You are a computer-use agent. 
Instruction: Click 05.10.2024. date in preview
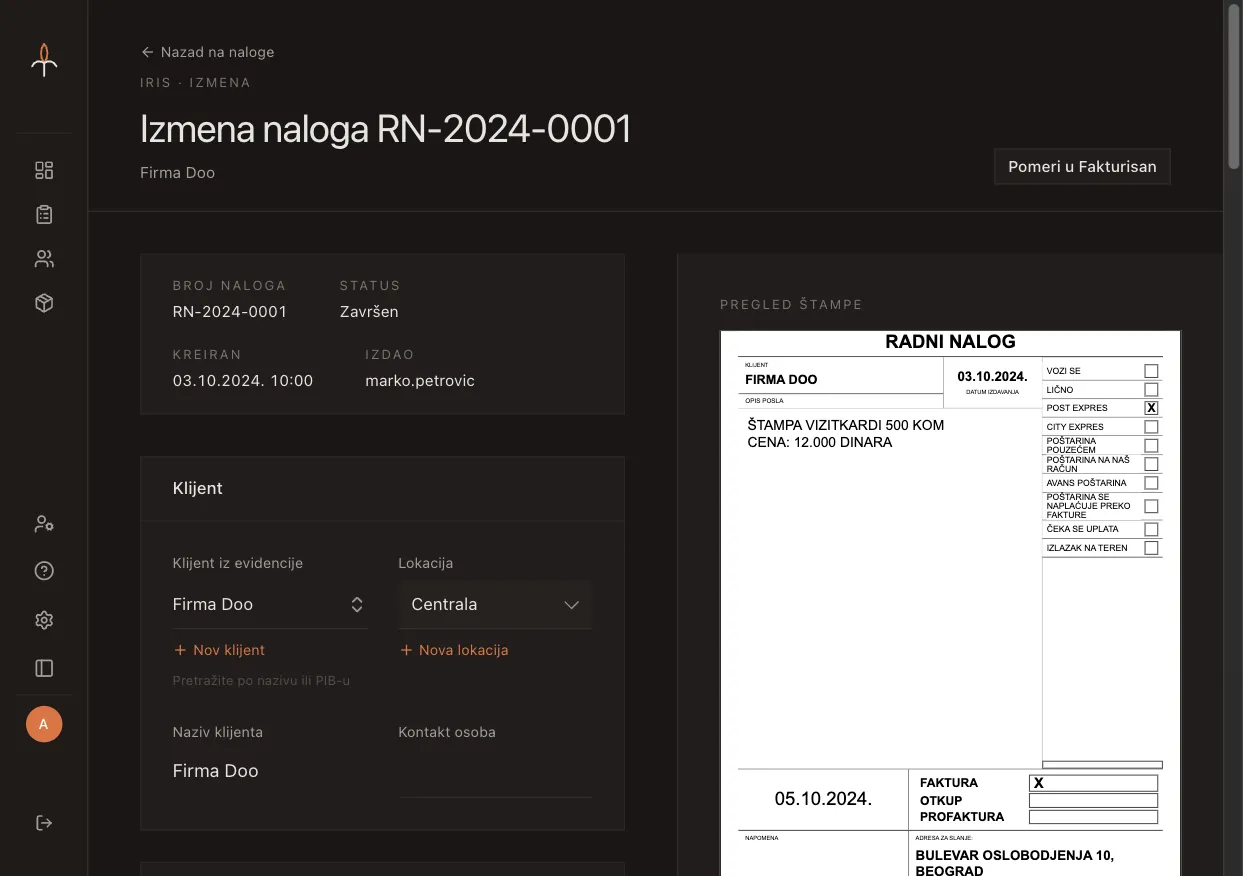823,799
